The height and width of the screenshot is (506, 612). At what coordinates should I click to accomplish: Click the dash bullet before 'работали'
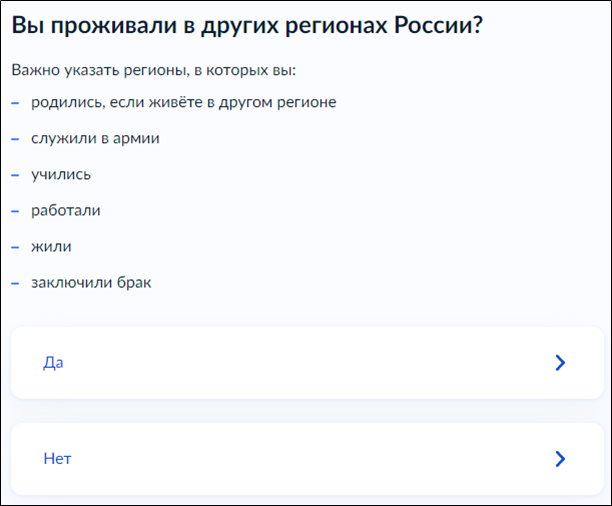pyautogui.click(x=16, y=211)
